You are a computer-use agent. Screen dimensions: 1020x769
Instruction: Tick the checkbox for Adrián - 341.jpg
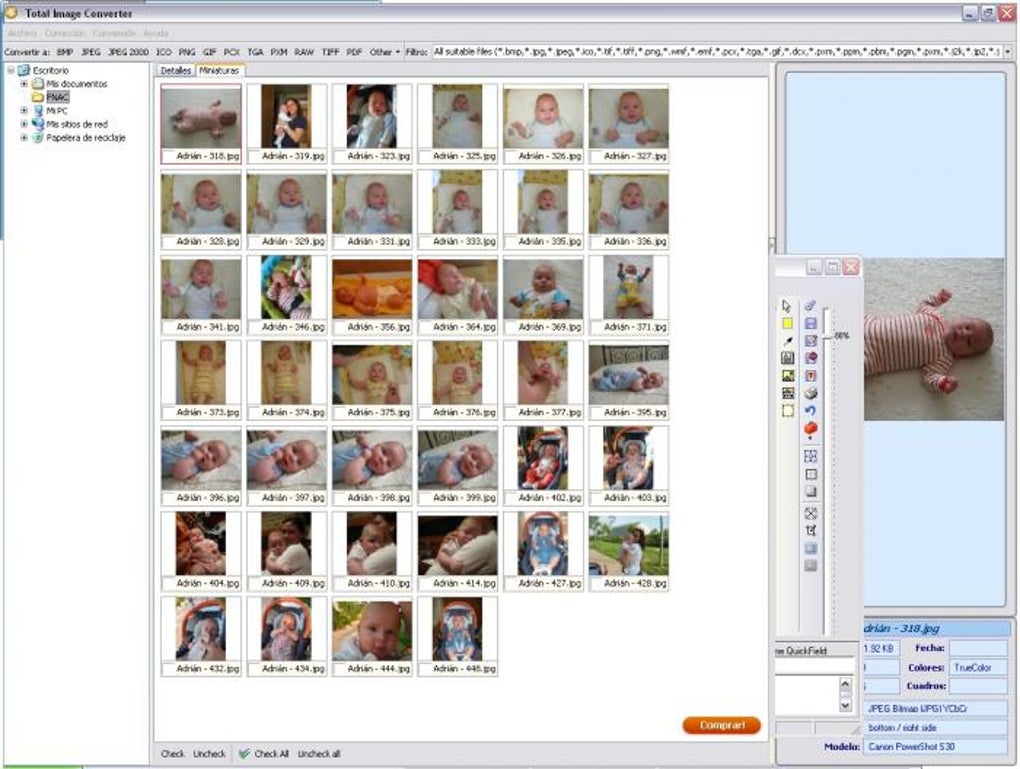point(168,327)
